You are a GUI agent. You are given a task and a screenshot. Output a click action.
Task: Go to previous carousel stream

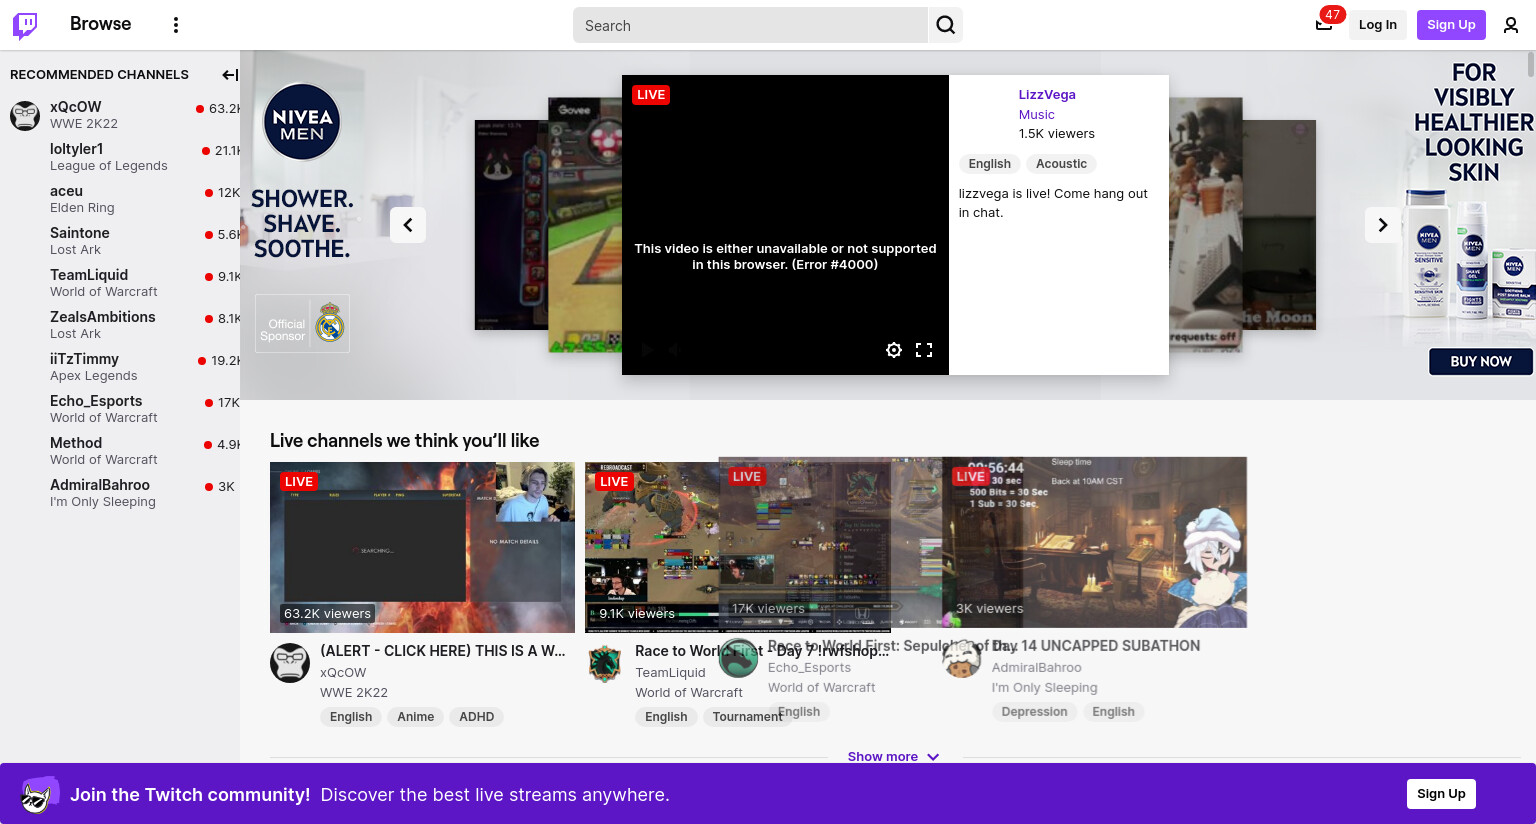coord(408,225)
